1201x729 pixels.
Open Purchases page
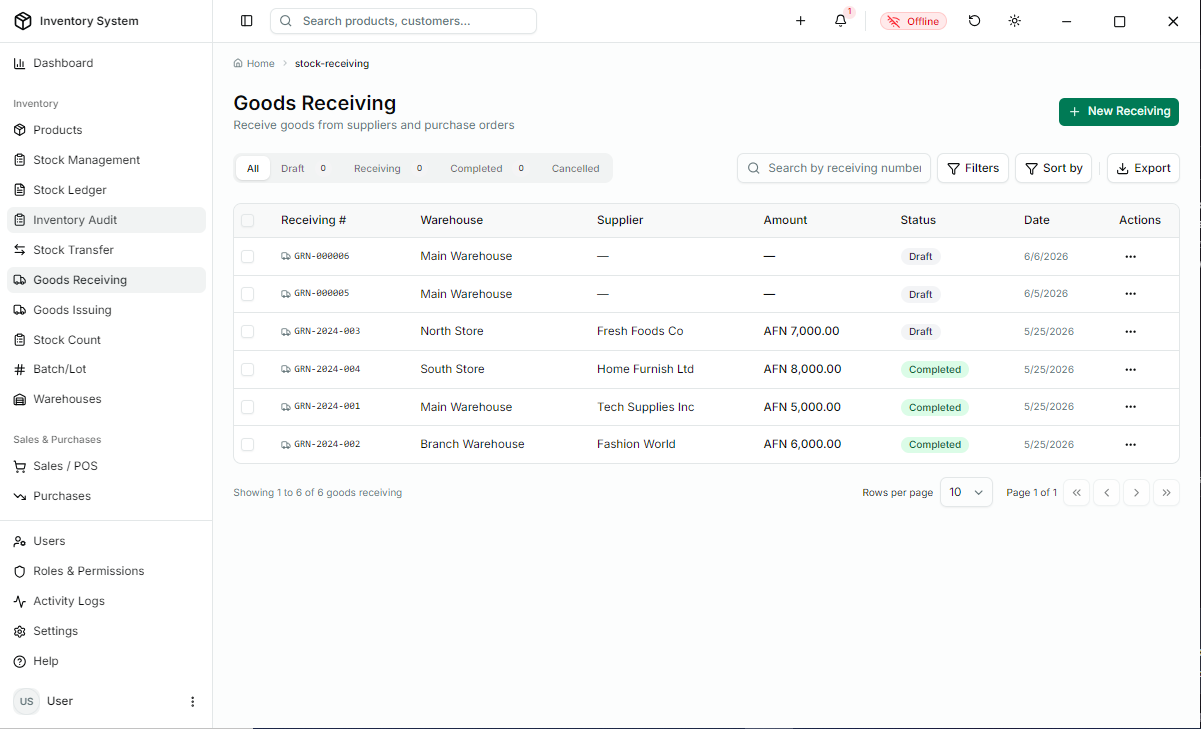tap(106, 496)
